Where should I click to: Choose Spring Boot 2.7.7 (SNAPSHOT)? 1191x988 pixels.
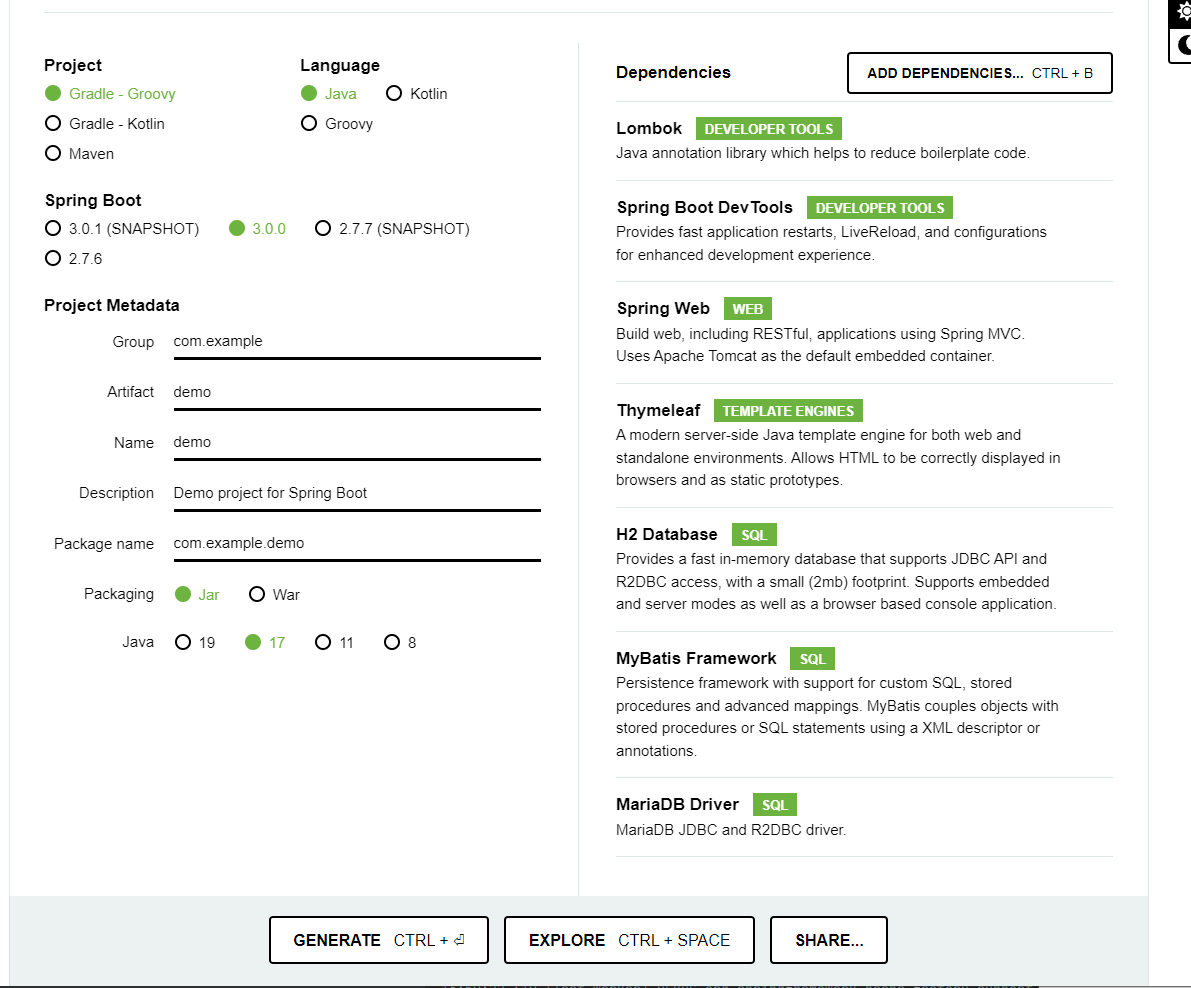point(393,229)
